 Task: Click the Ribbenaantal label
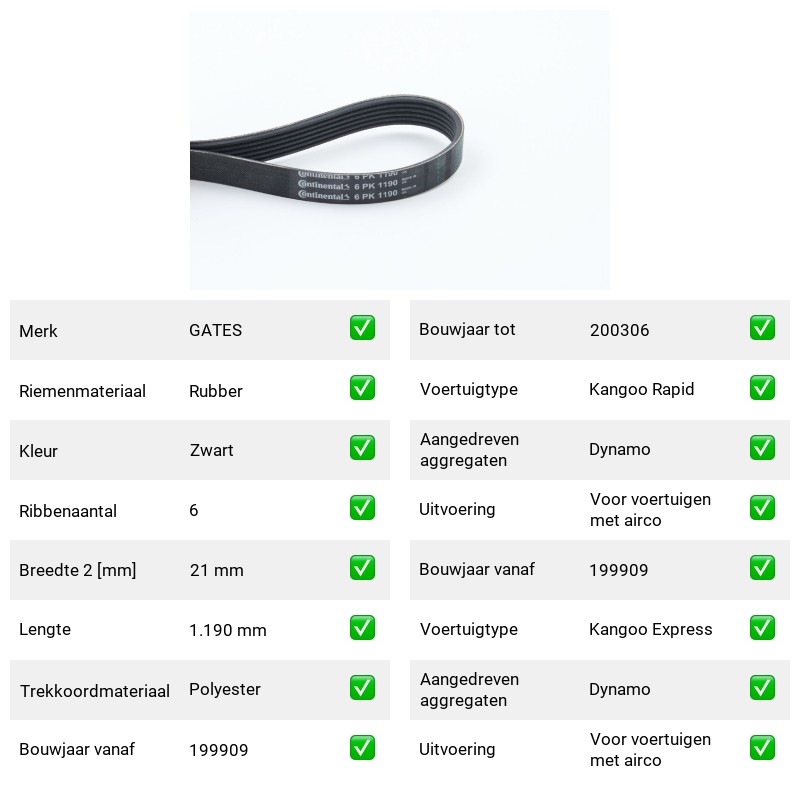click(x=68, y=511)
